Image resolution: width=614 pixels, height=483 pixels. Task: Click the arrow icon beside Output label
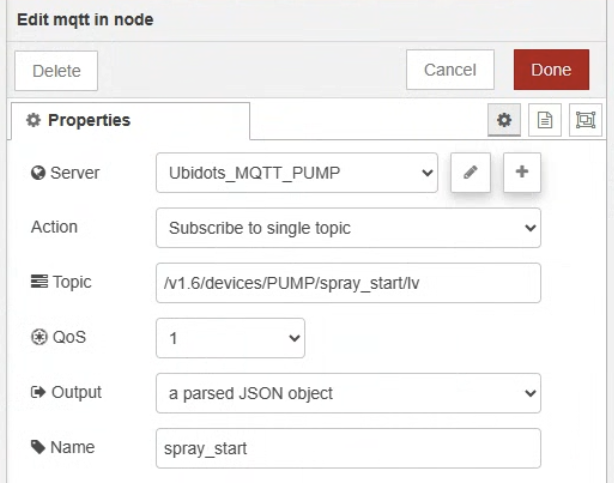tap(38, 393)
